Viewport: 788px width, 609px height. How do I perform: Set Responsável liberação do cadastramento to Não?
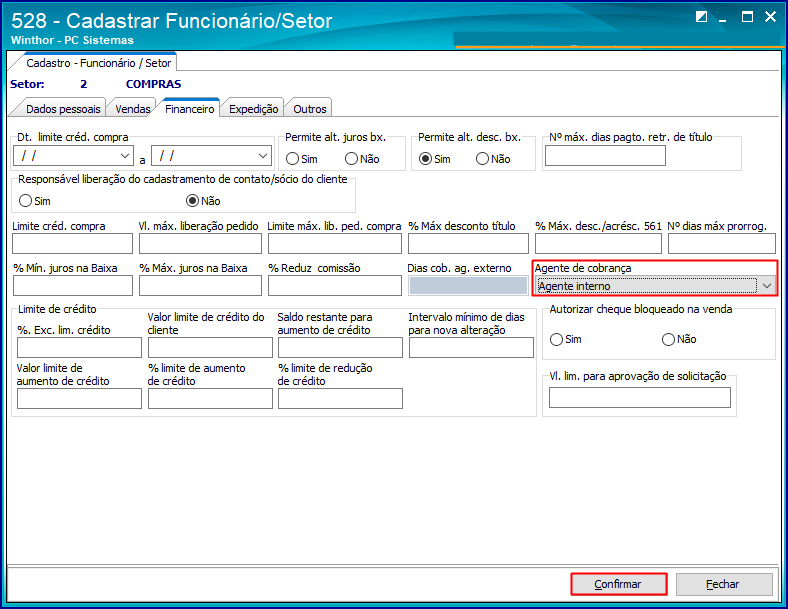point(203,201)
